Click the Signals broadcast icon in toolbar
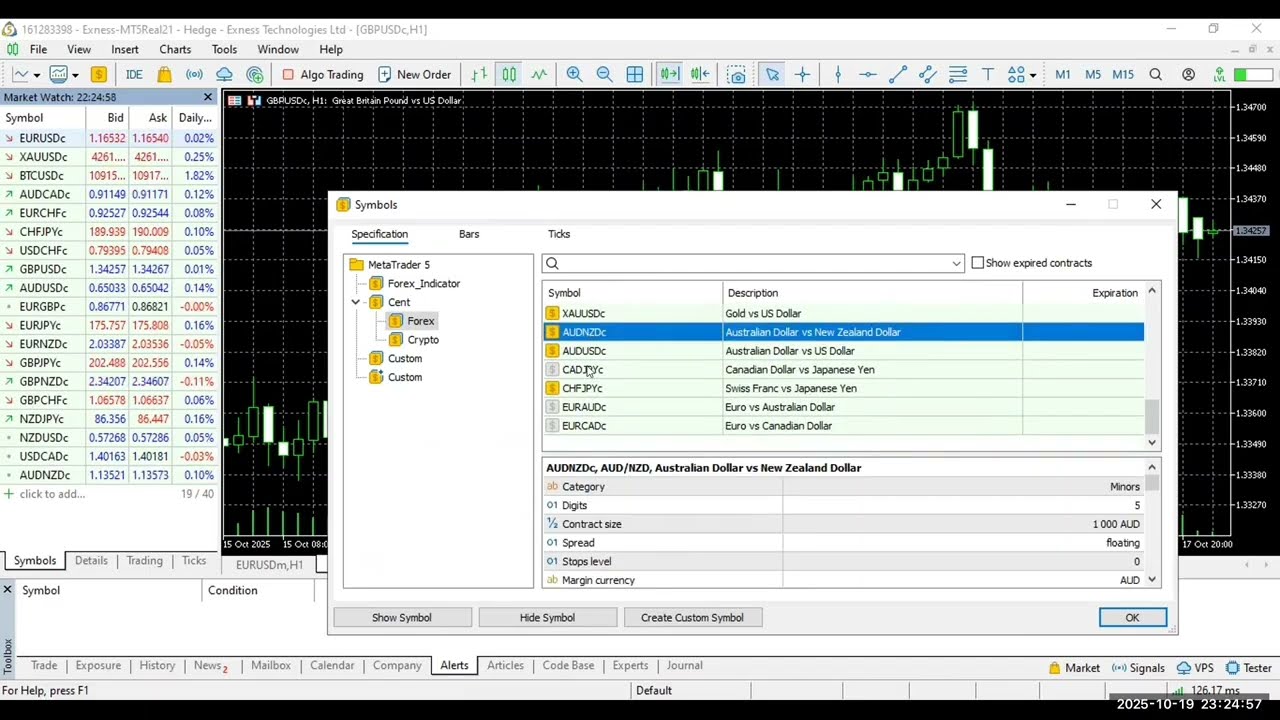The image size is (1280, 720). (195, 75)
